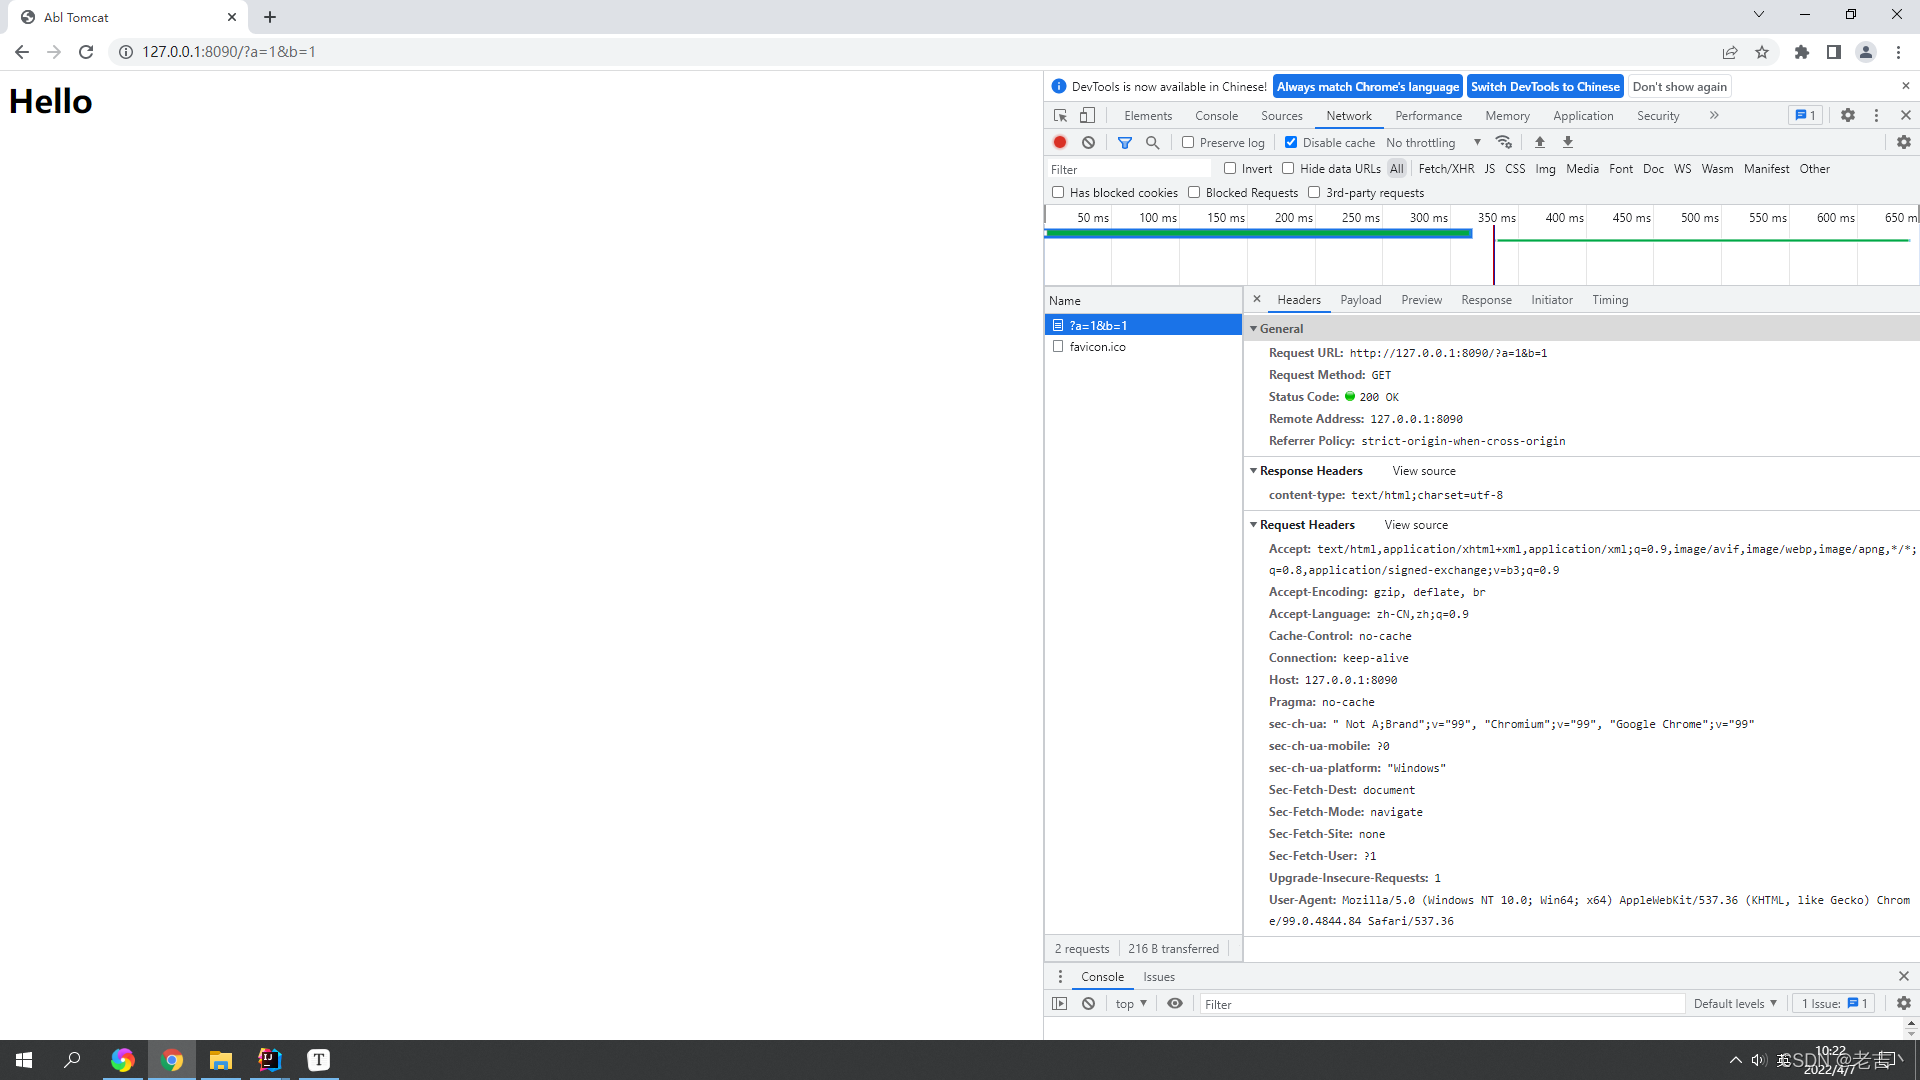Clear the network log
This screenshot has width=1920, height=1080.
coord(1088,142)
